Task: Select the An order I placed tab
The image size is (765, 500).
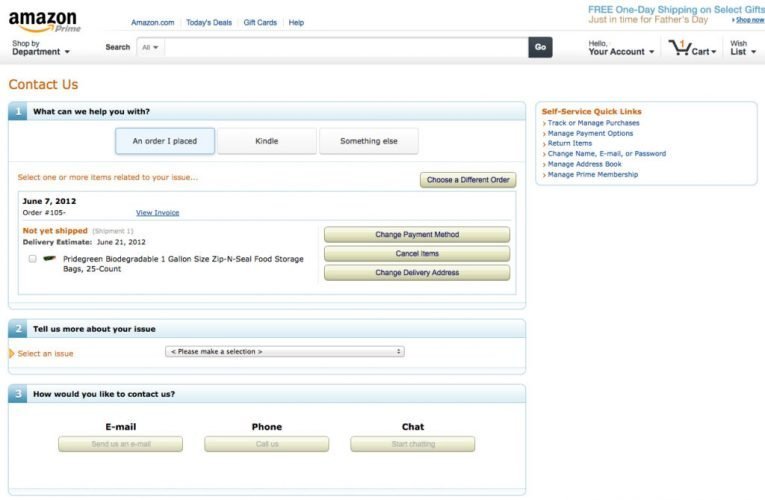Action: (165, 141)
